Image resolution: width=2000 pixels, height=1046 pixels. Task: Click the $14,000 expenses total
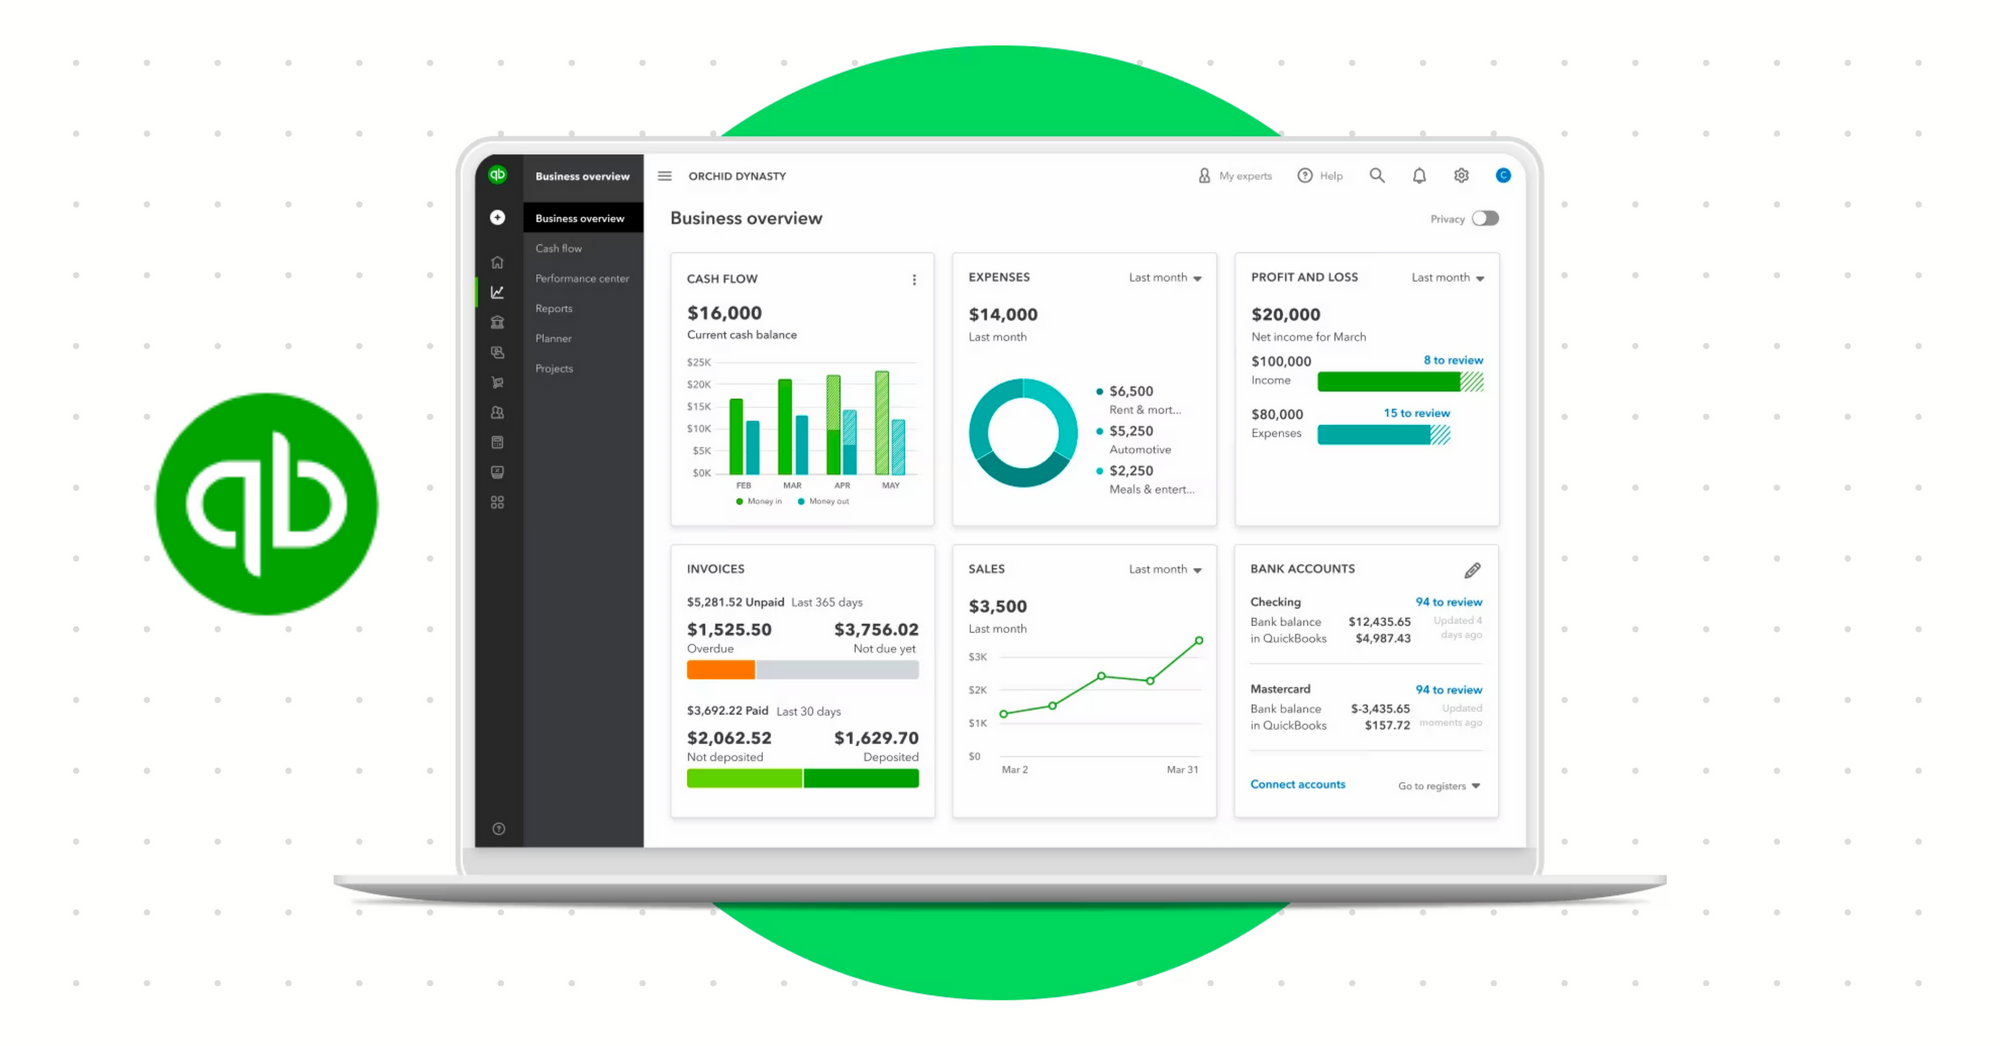click(1003, 314)
